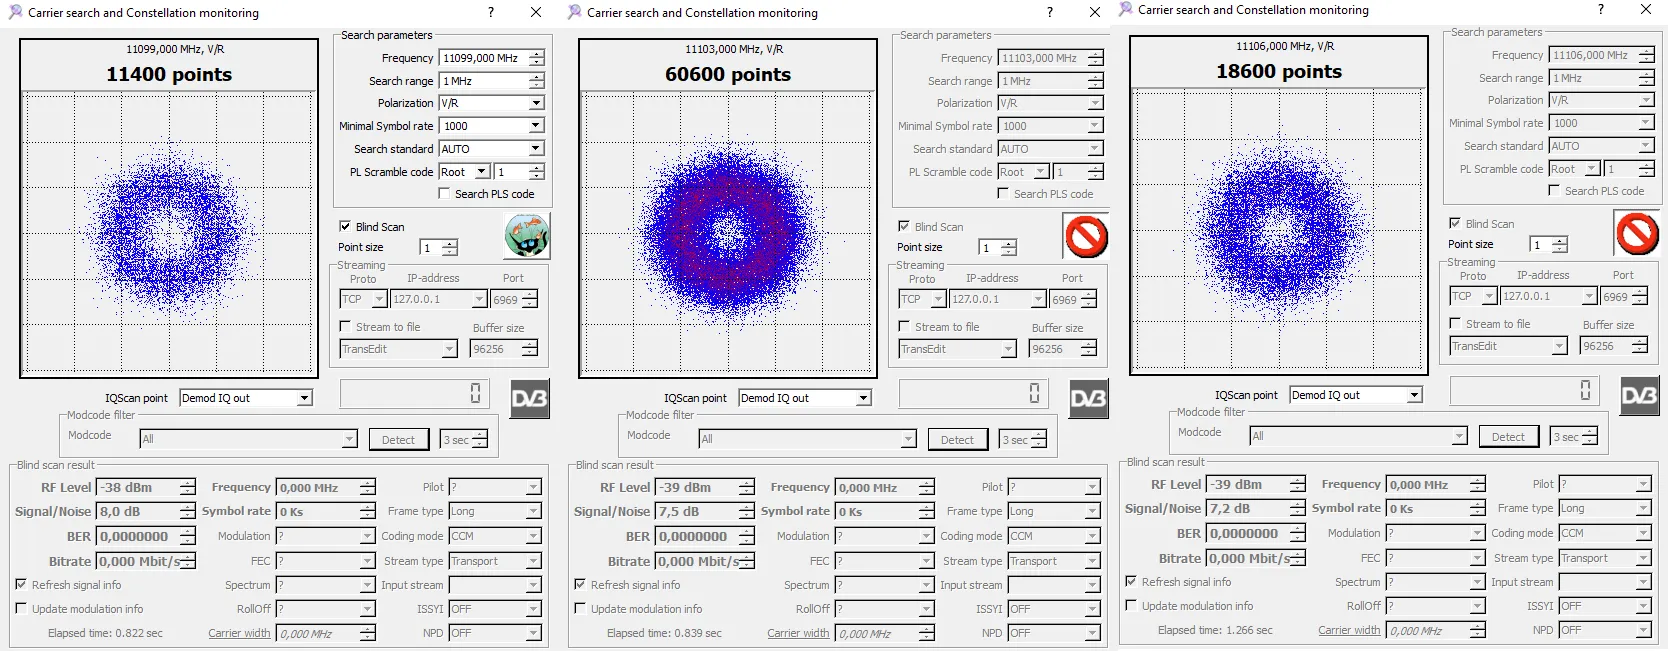The image size is (1670, 651).
Task: Enable Update modulation info in 11400 points window
Action: (21, 608)
